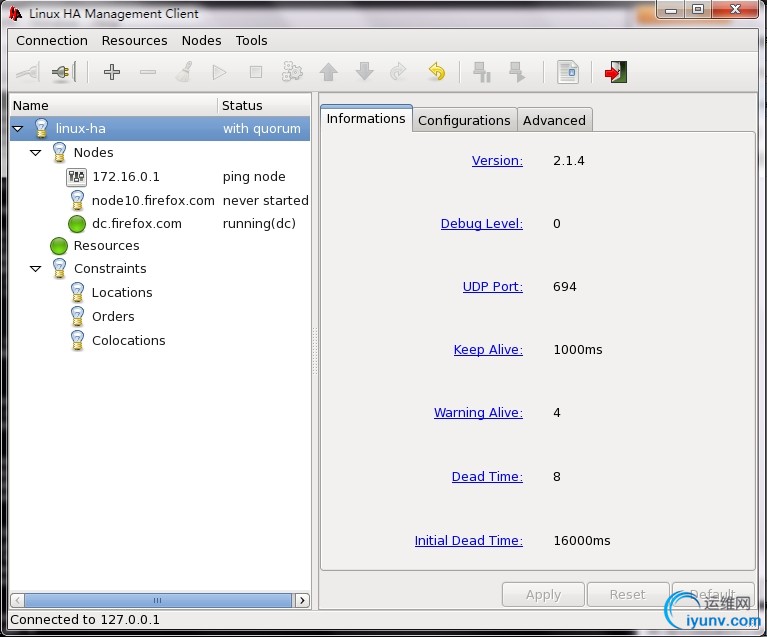Collapse the Constraints tree branch
The height and width of the screenshot is (637, 767).
[35, 269]
